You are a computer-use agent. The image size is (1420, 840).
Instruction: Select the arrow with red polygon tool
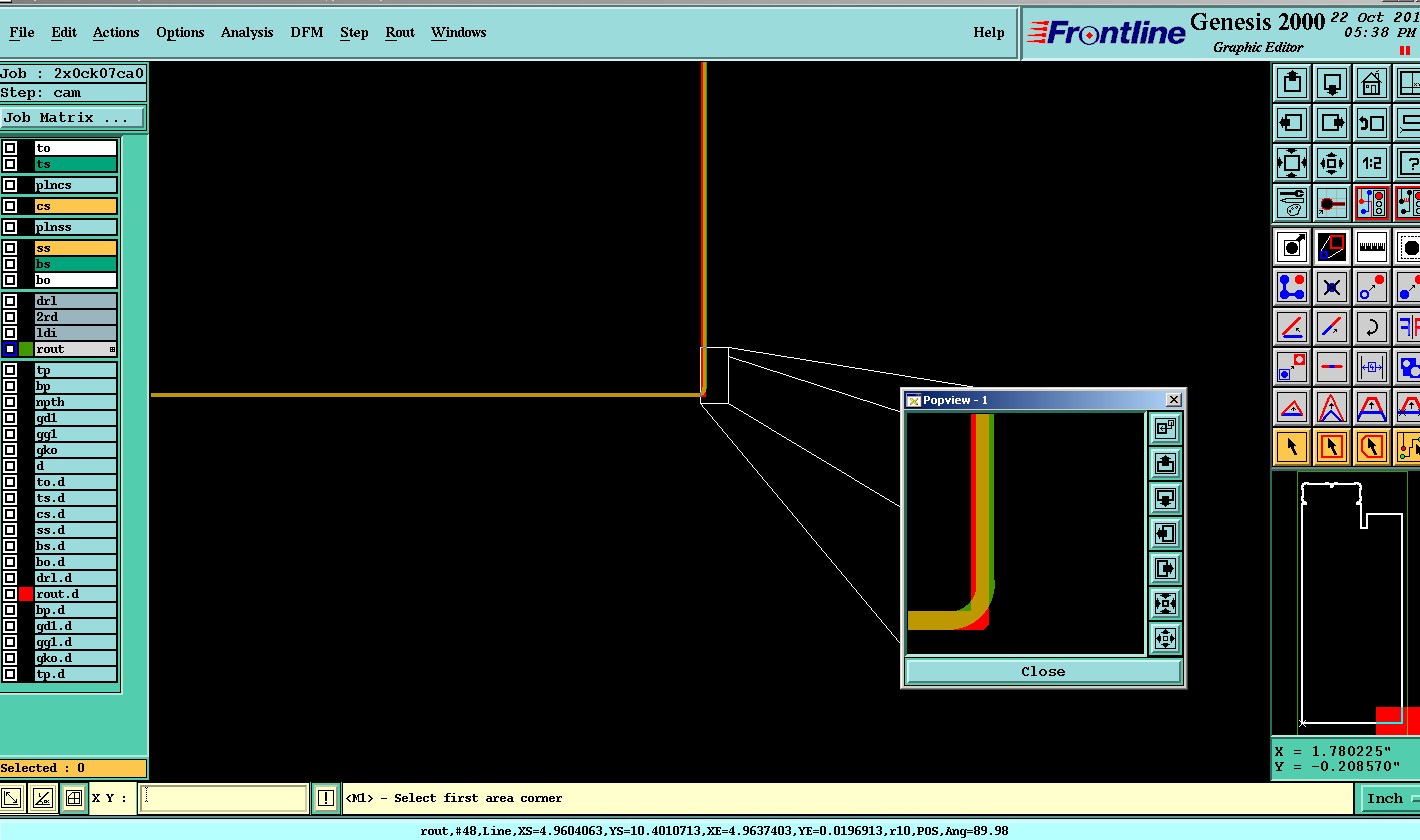(x=1372, y=447)
